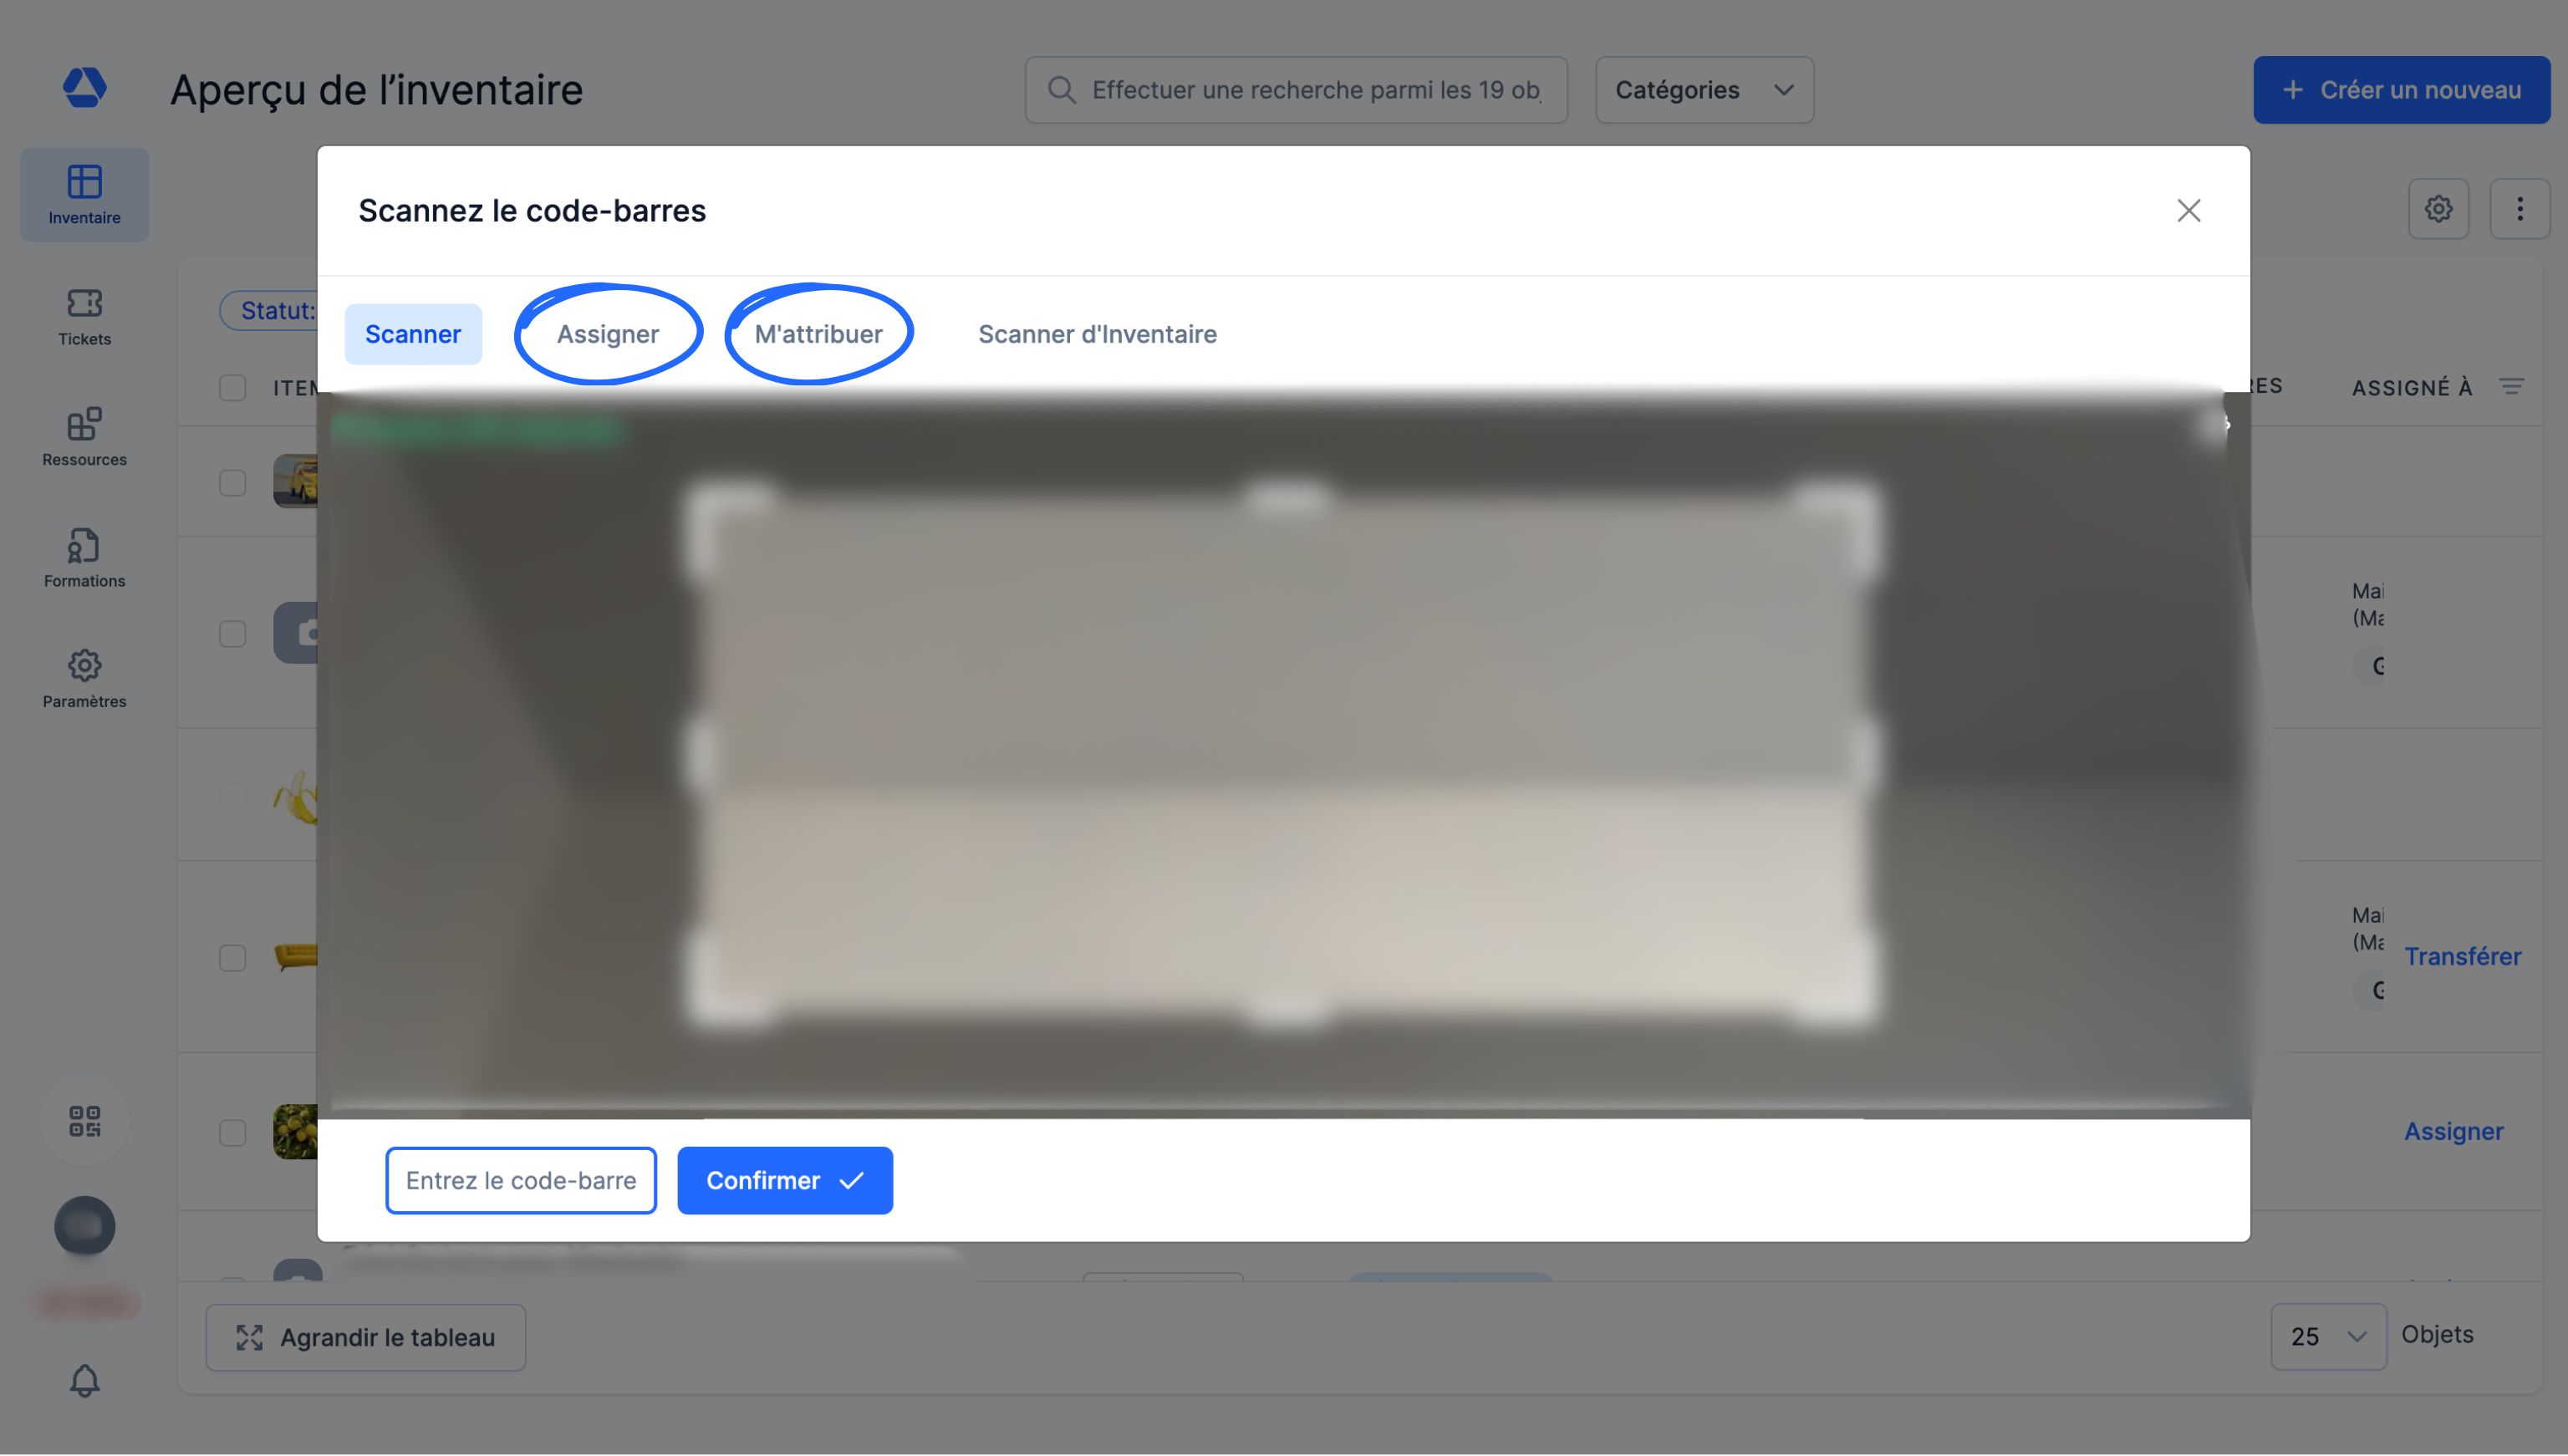Click the 'Aperçu de l'inventaire' title
The height and width of the screenshot is (1456, 2568).
(376, 90)
